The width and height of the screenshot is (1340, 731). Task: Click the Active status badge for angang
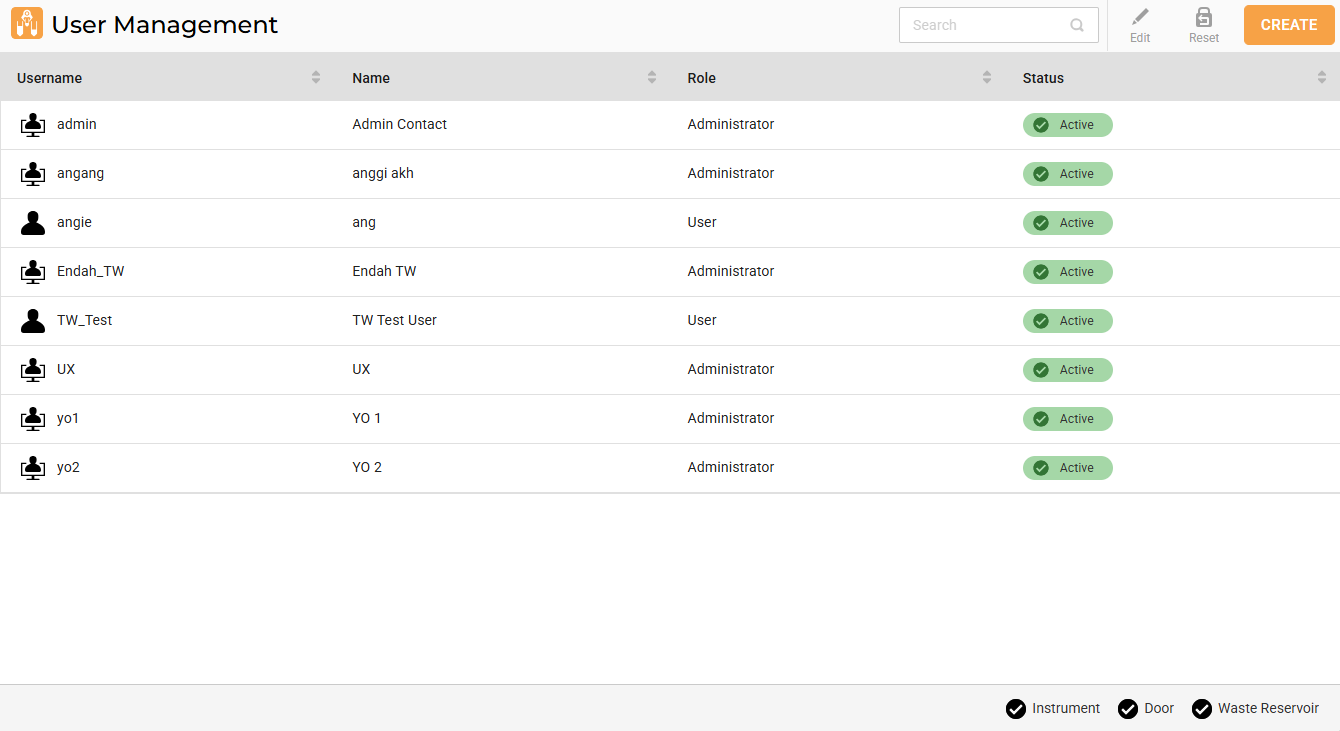[1067, 174]
